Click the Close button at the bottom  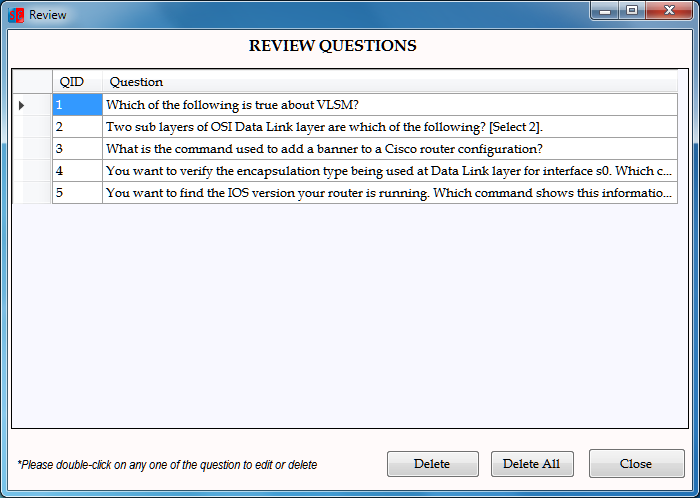(636, 464)
